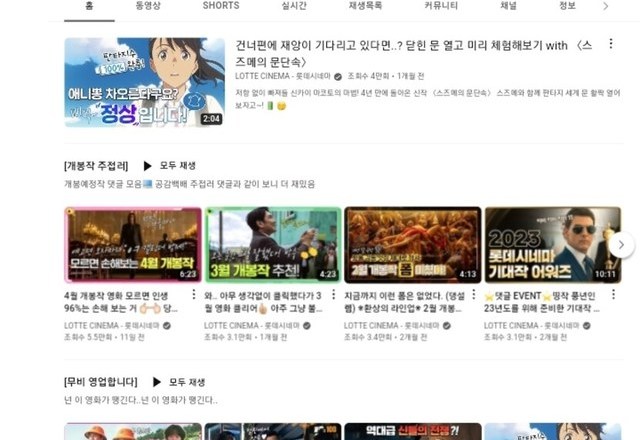Viewport: 640px width, 440px height.
Task: Click play icon next to [개봉작 주접러] heading
Action: [147, 166]
